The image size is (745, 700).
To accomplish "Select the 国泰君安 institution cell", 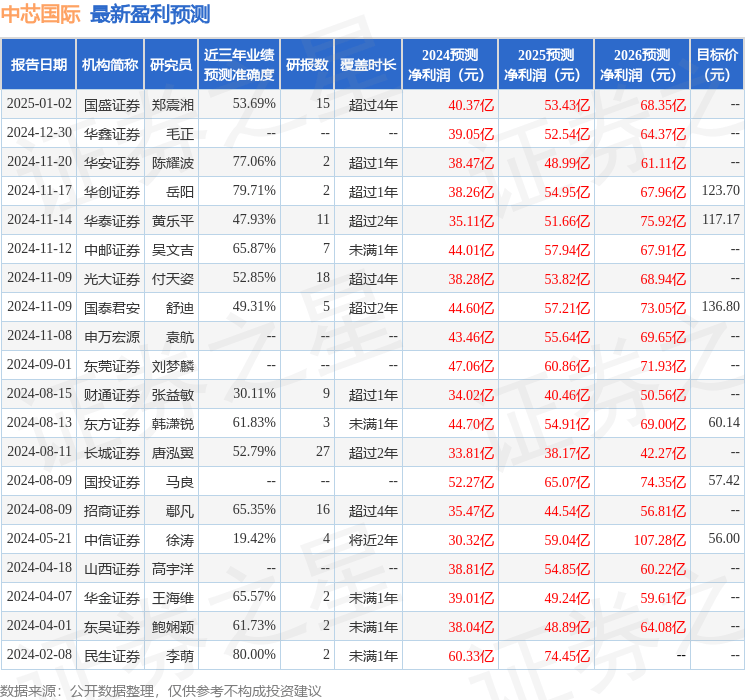I will [x=112, y=307].
